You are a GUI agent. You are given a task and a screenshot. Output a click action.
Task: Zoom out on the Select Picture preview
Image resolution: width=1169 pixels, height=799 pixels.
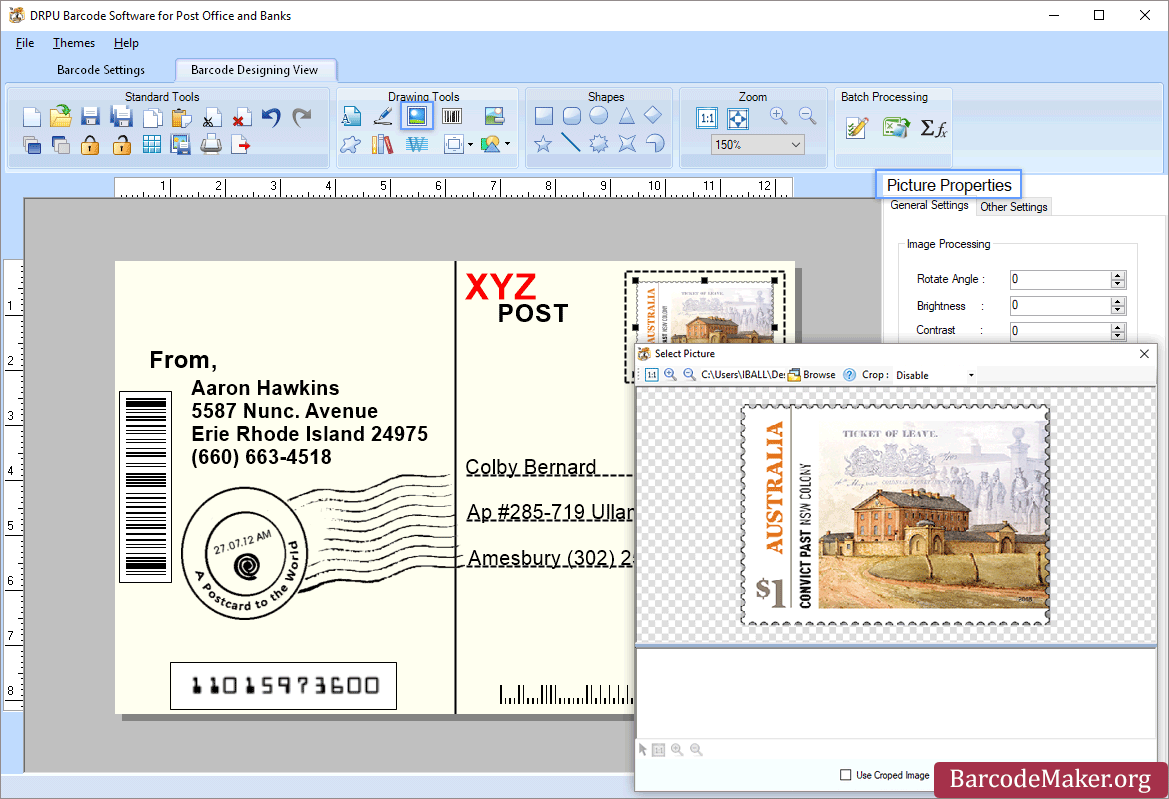(x=689, y=374)
